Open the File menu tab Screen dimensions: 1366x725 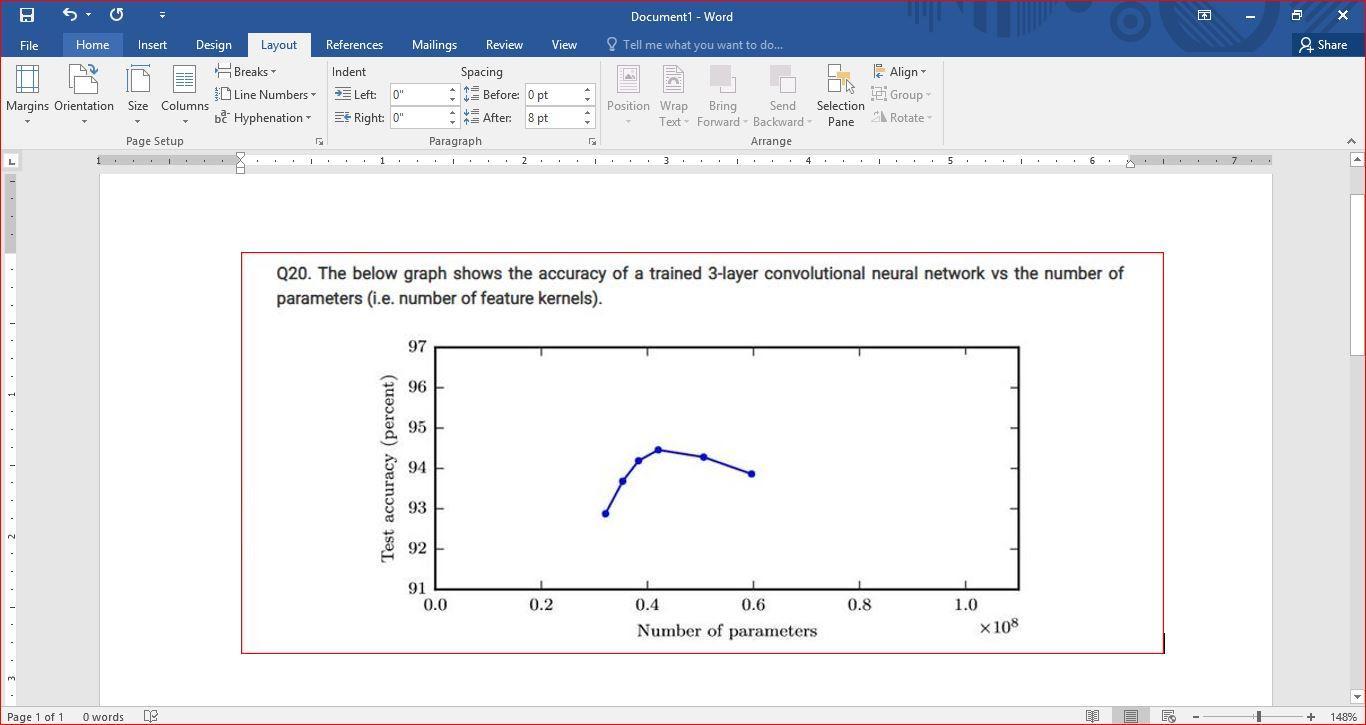click(29, 45)
